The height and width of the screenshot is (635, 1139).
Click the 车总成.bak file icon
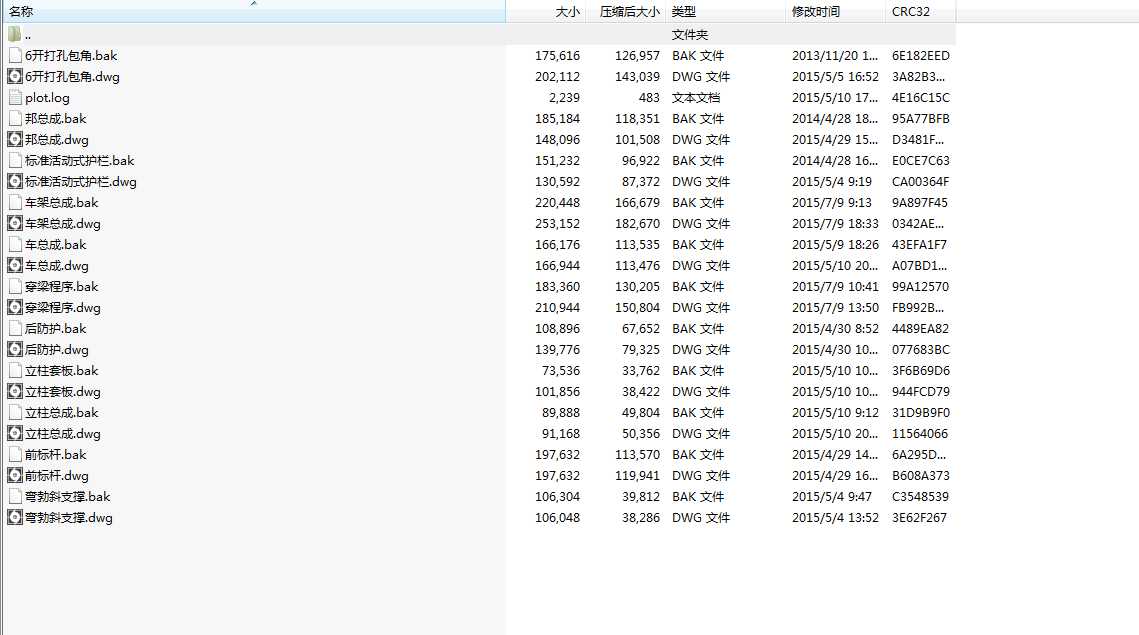15,245
